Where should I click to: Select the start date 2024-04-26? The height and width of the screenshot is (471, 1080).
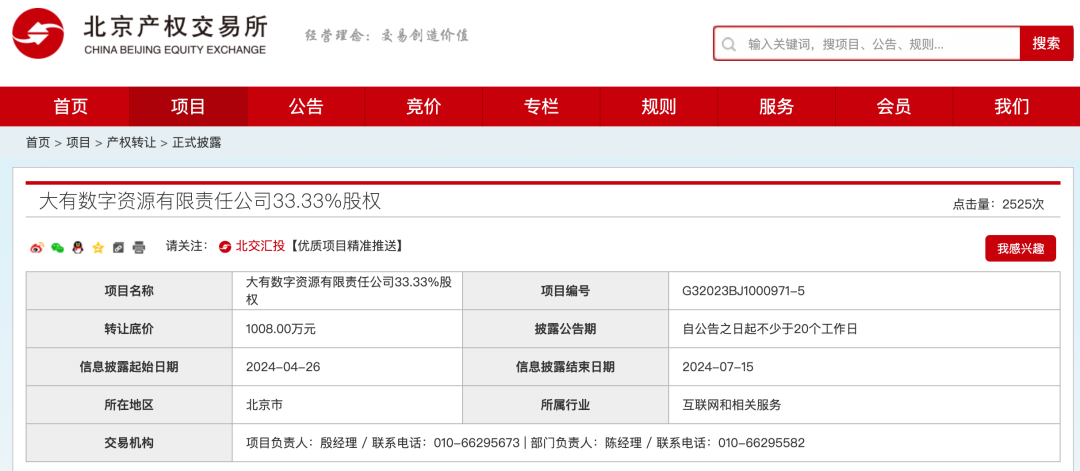[282, 367]
